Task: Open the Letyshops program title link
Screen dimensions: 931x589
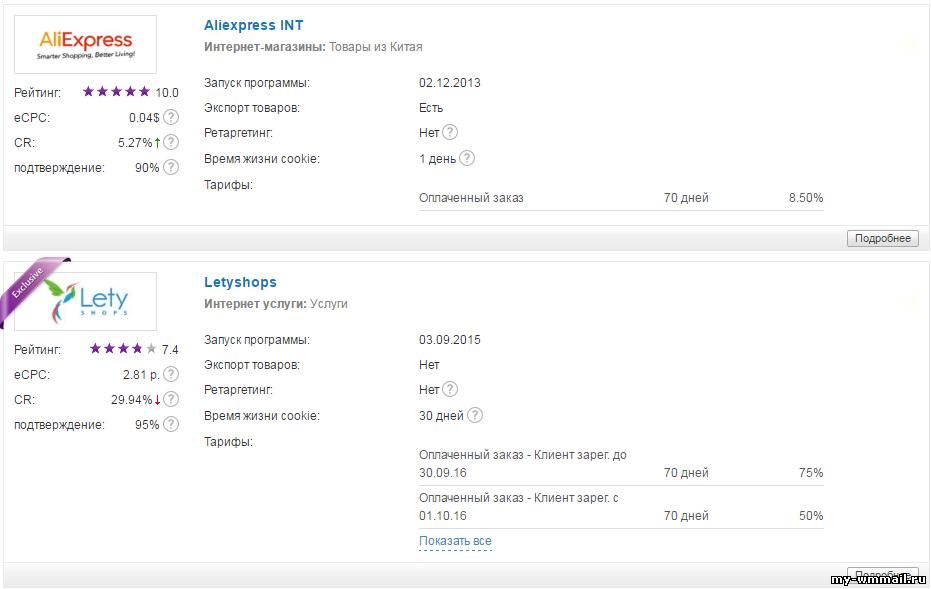Action: pos(240,282)
